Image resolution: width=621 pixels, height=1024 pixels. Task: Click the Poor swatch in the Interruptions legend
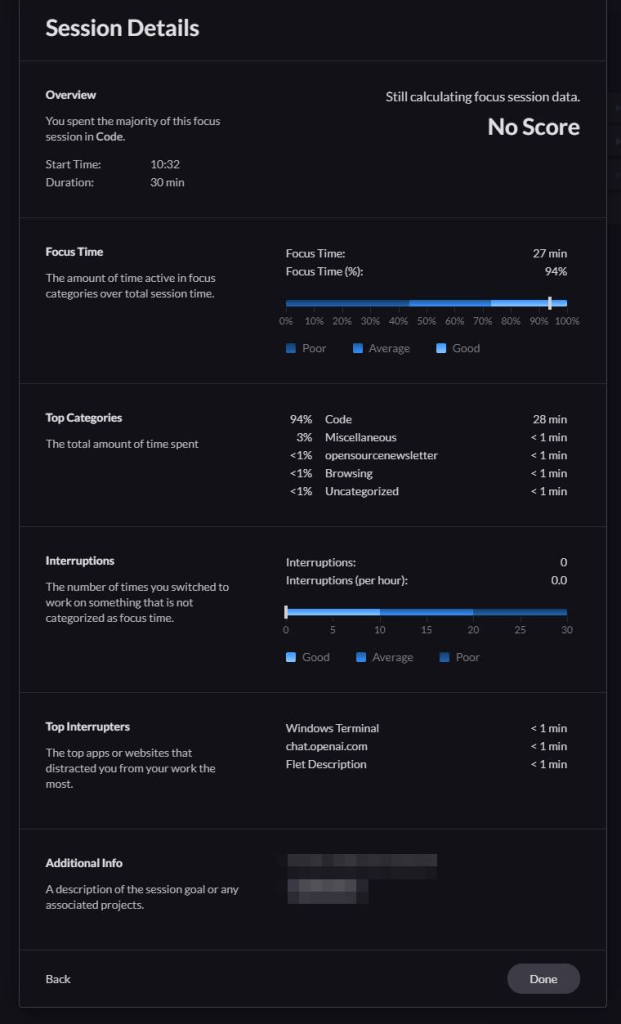[x=444, y=658]
